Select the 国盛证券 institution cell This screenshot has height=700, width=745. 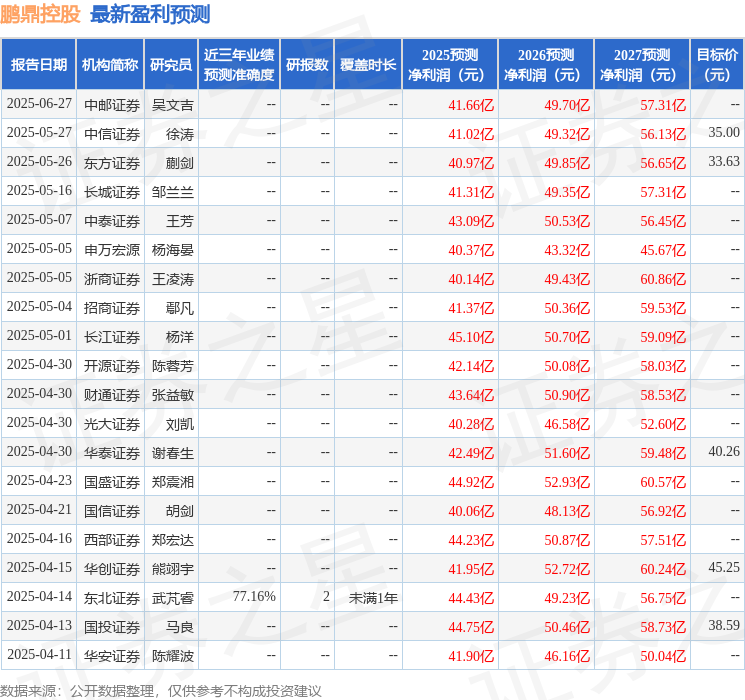(112, 482)
